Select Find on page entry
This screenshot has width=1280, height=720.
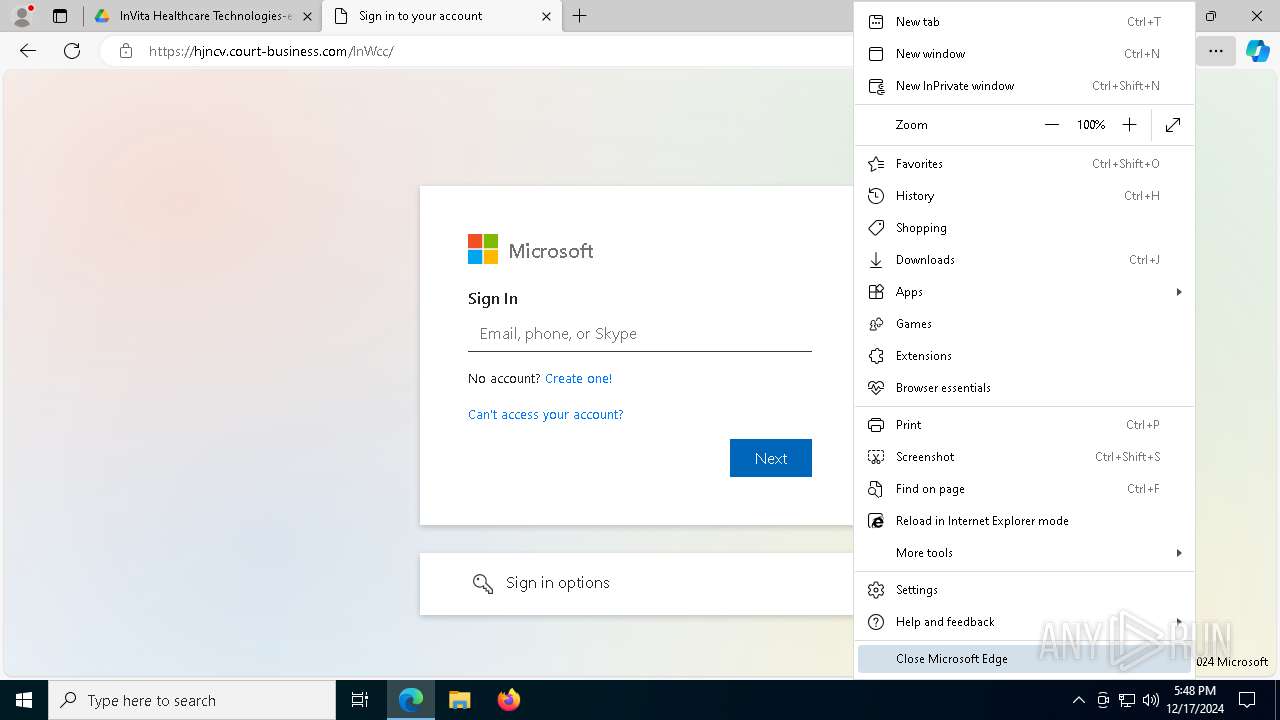(1025, 489)
